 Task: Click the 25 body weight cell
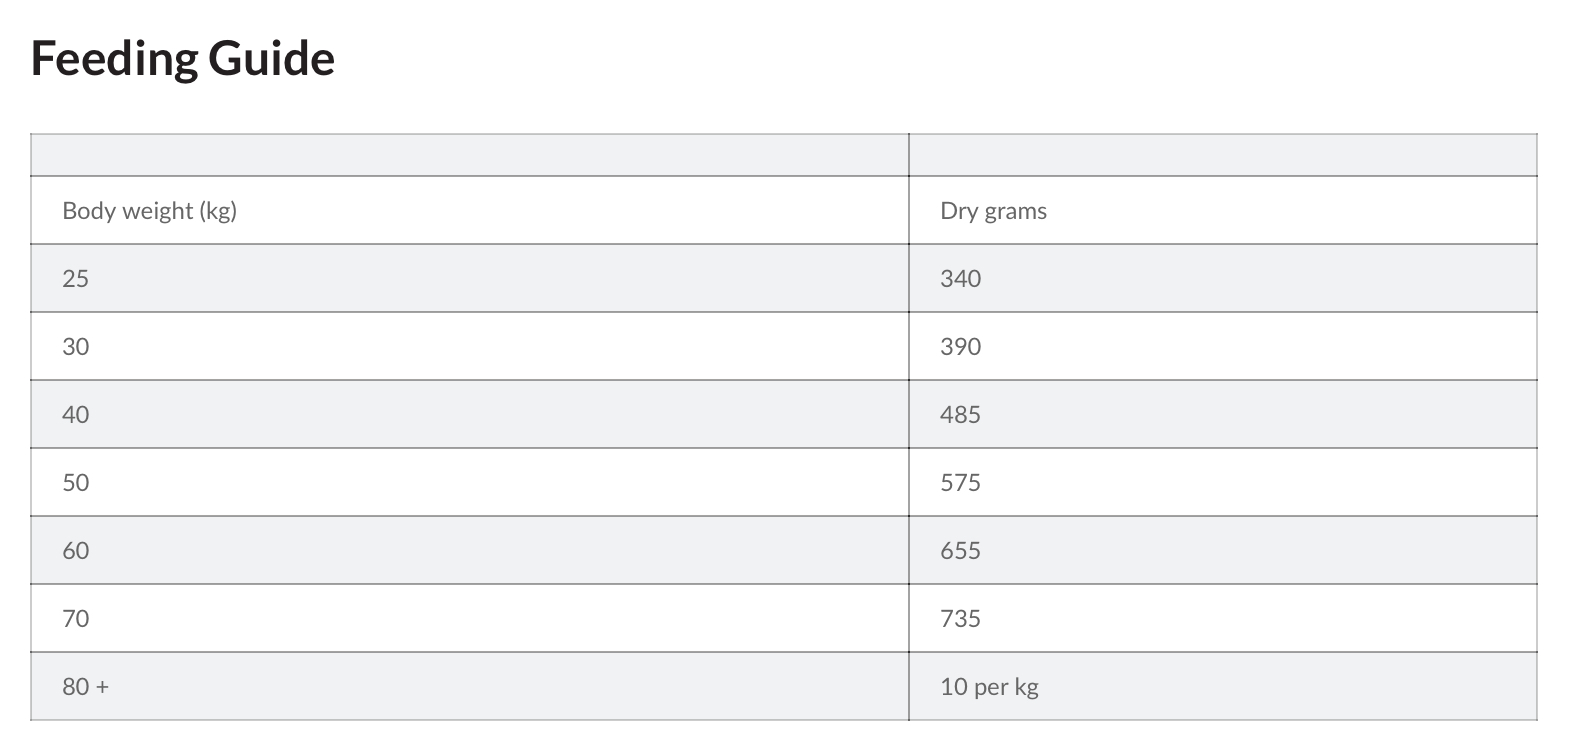(75, 279)
